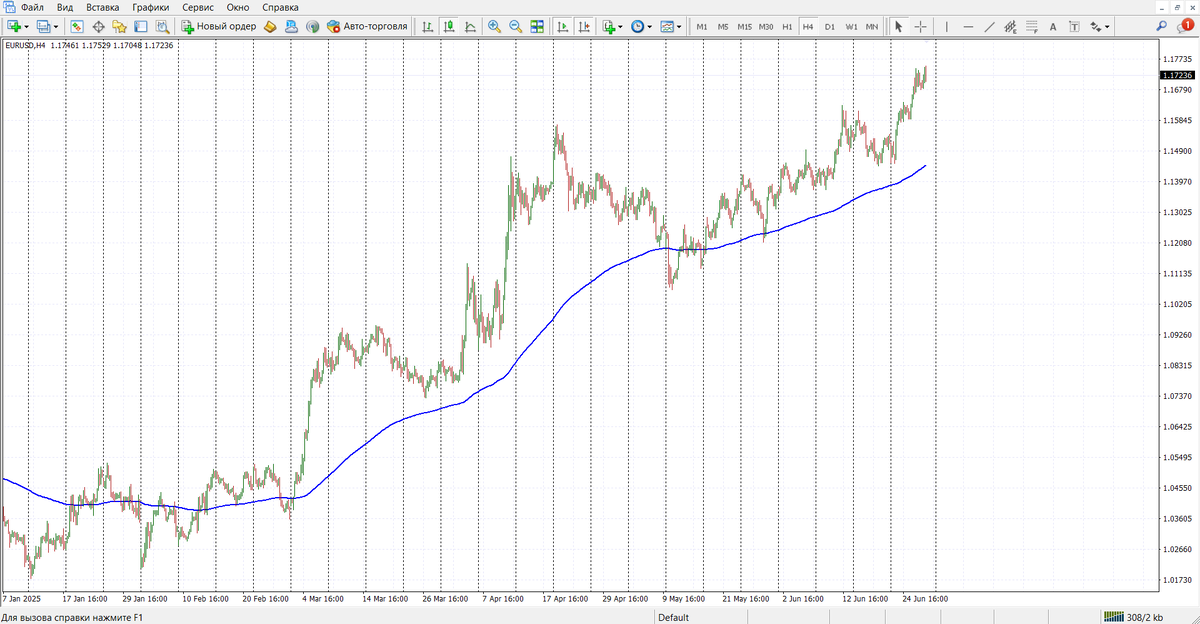The height and width of the screenshot is (624, 1200).
Task: Add a text label to the chart
Action: click(x=1053, y=27)
